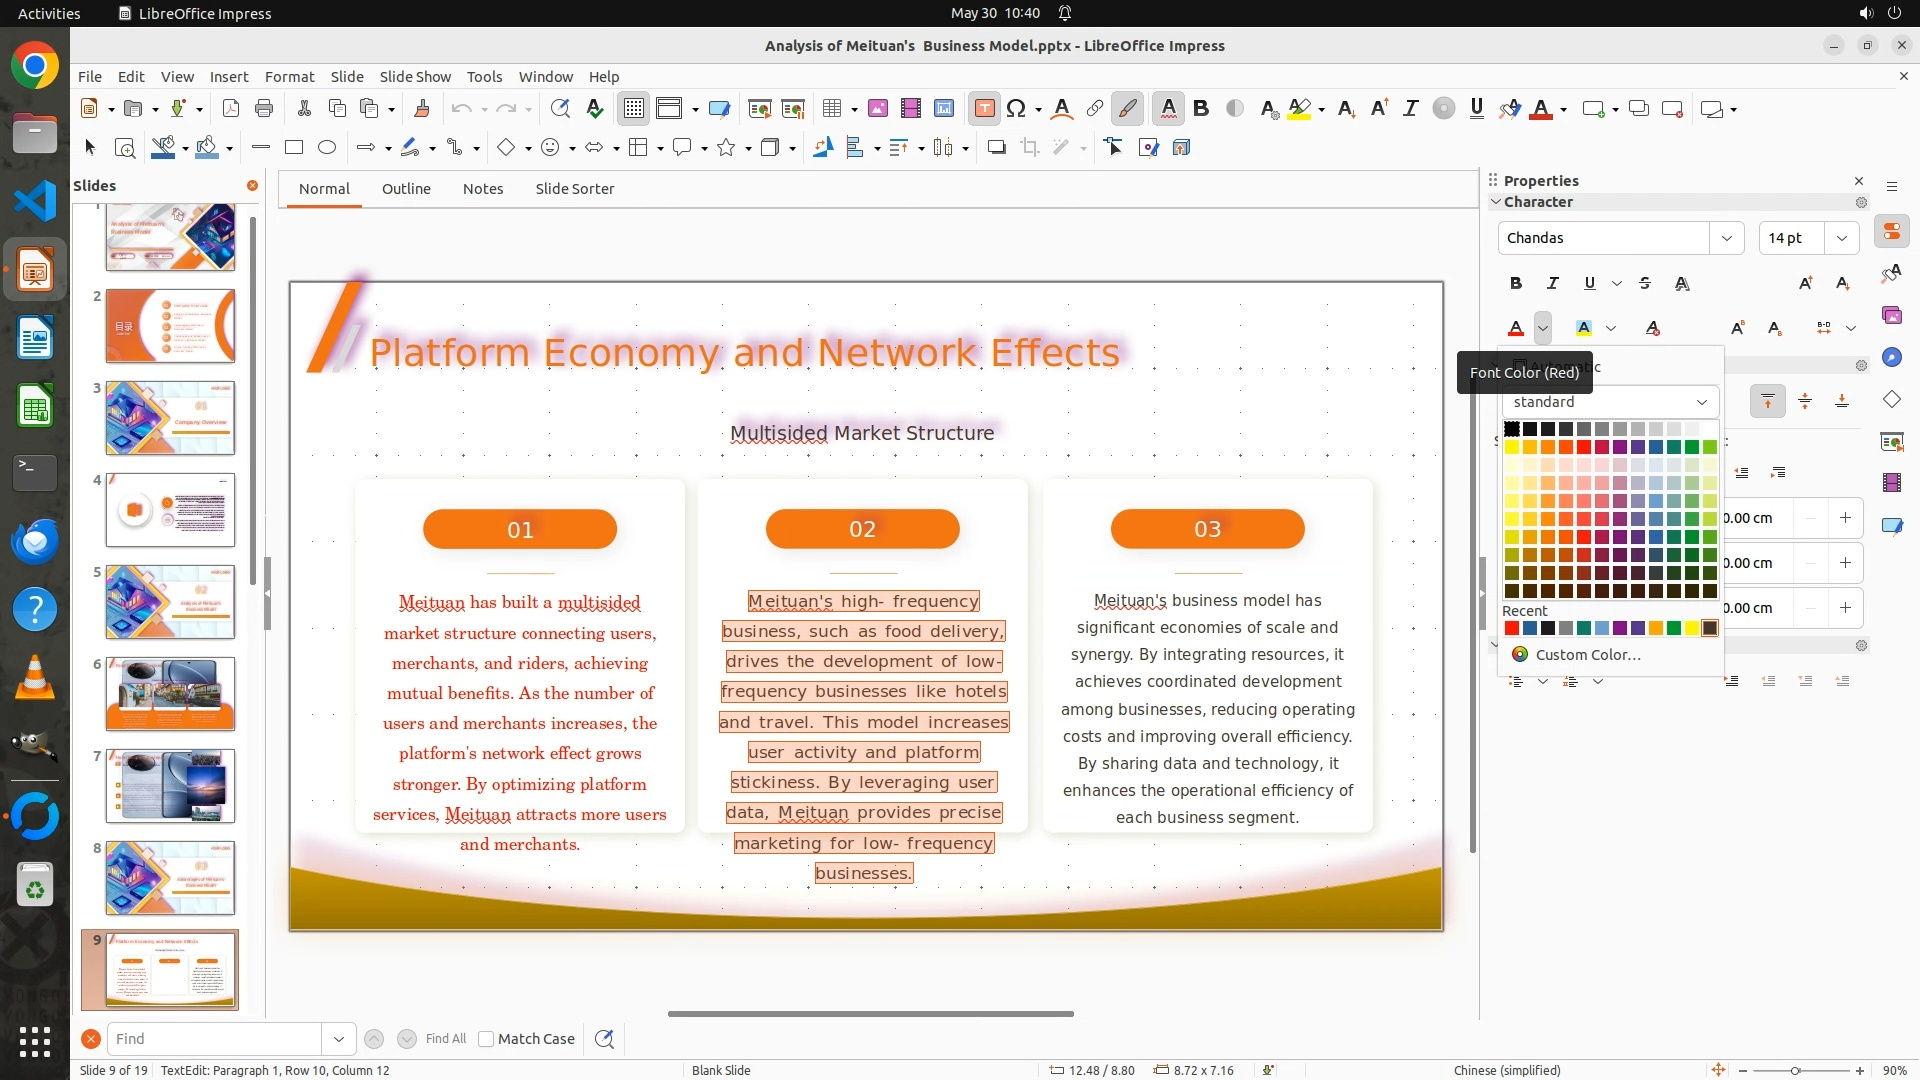Toggle the Display Grid icon
The image size is (1920, 1080).
click(634, 109)
